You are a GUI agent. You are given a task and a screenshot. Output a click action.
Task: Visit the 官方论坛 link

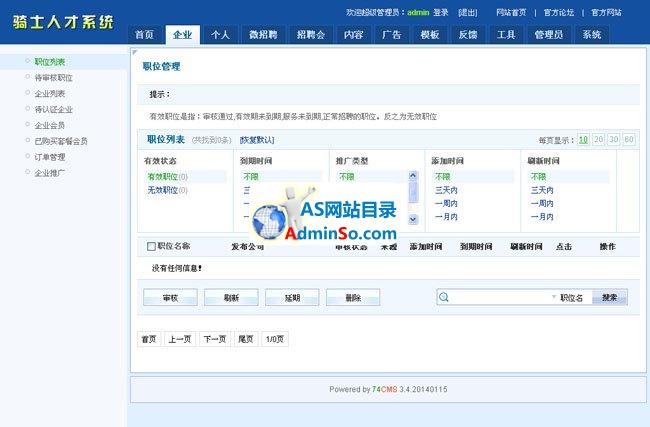pyautogui.click(x=559, y=12)
